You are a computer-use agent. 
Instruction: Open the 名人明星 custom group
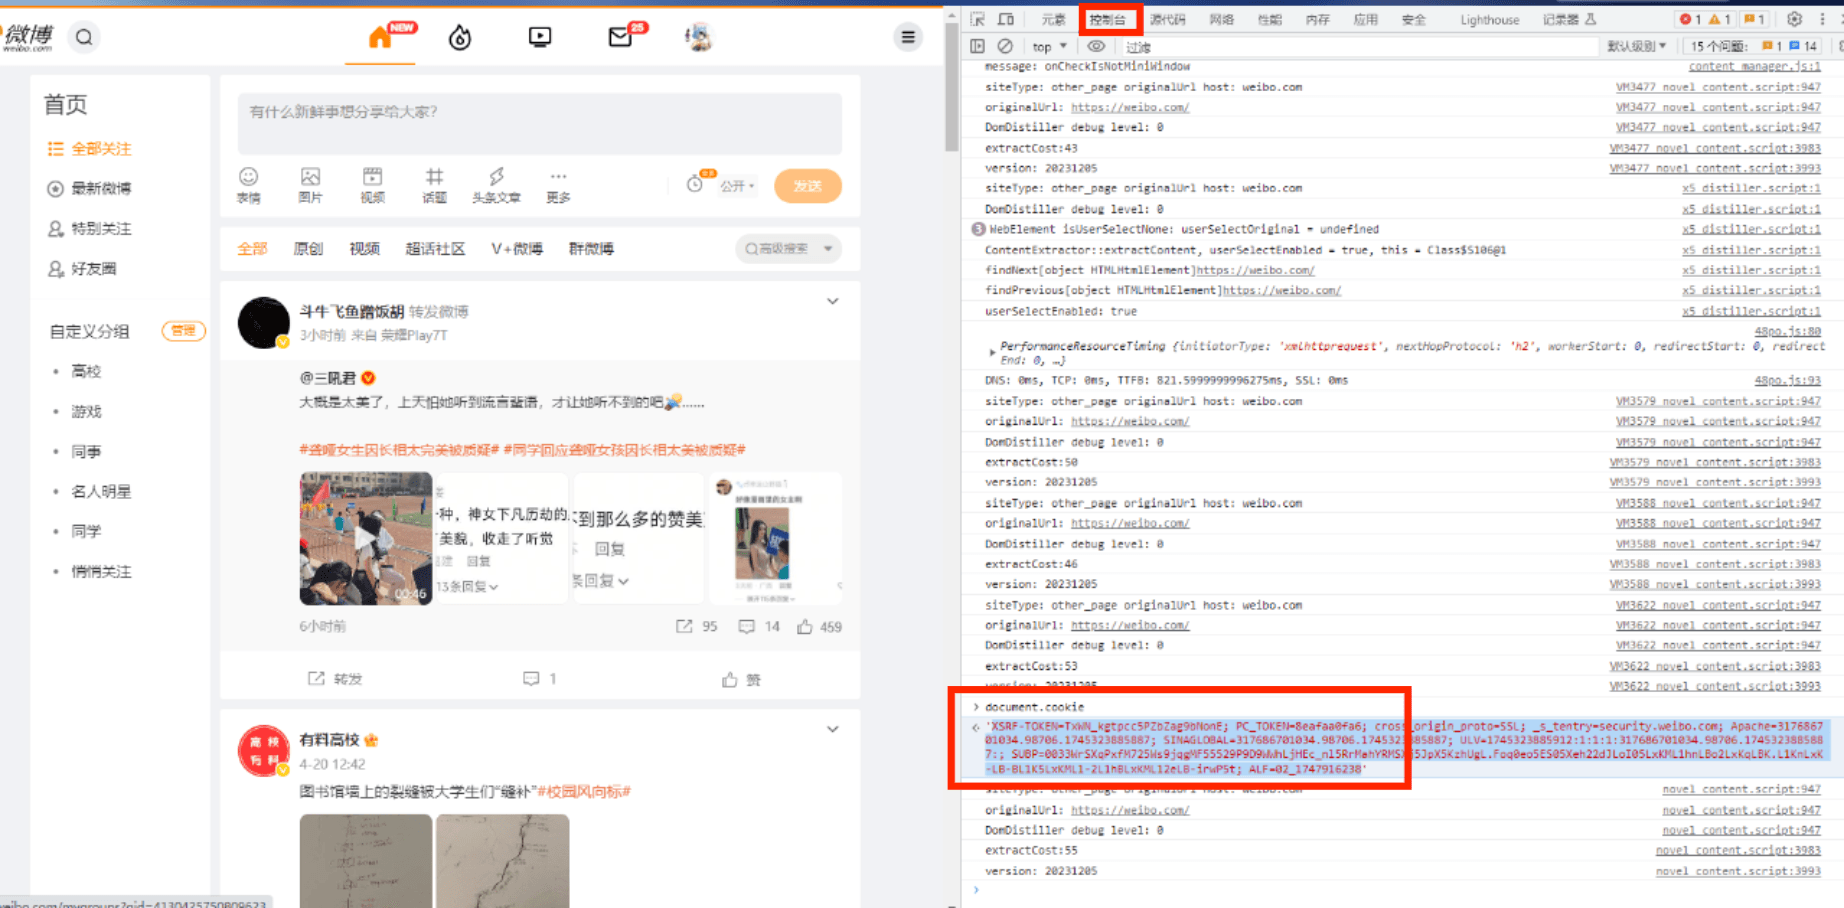[x=101, y=492]
